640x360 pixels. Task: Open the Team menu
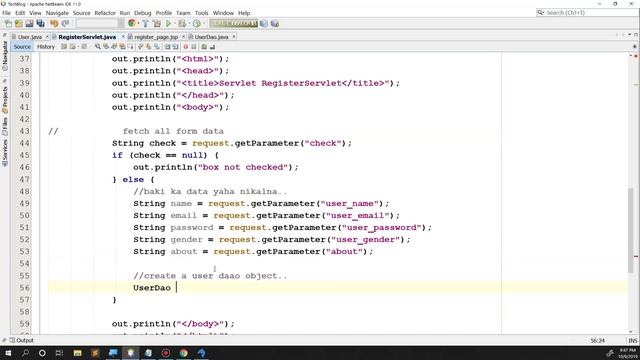(183, 13)
